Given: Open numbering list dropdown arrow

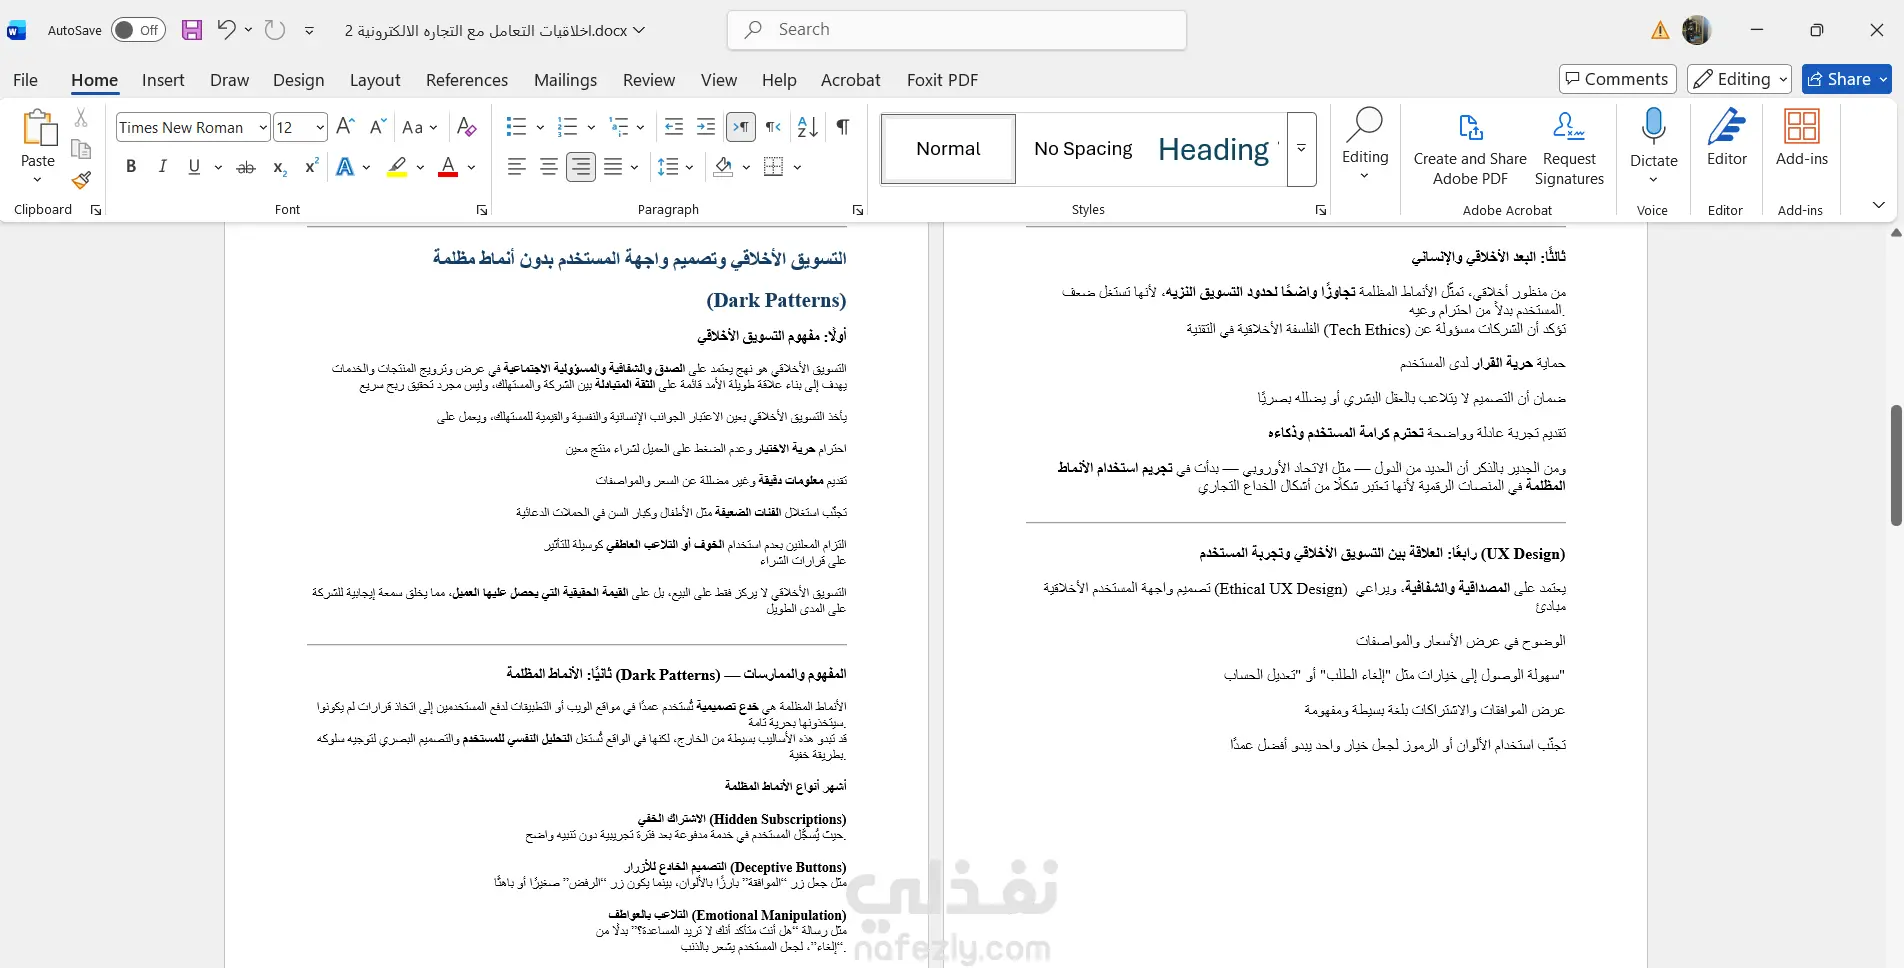Looking at the screenshot, I should pos(591,127).
